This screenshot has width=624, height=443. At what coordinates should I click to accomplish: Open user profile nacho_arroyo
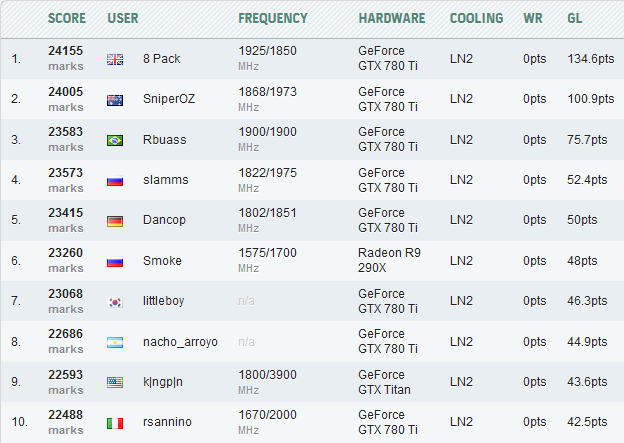(180, 342)
